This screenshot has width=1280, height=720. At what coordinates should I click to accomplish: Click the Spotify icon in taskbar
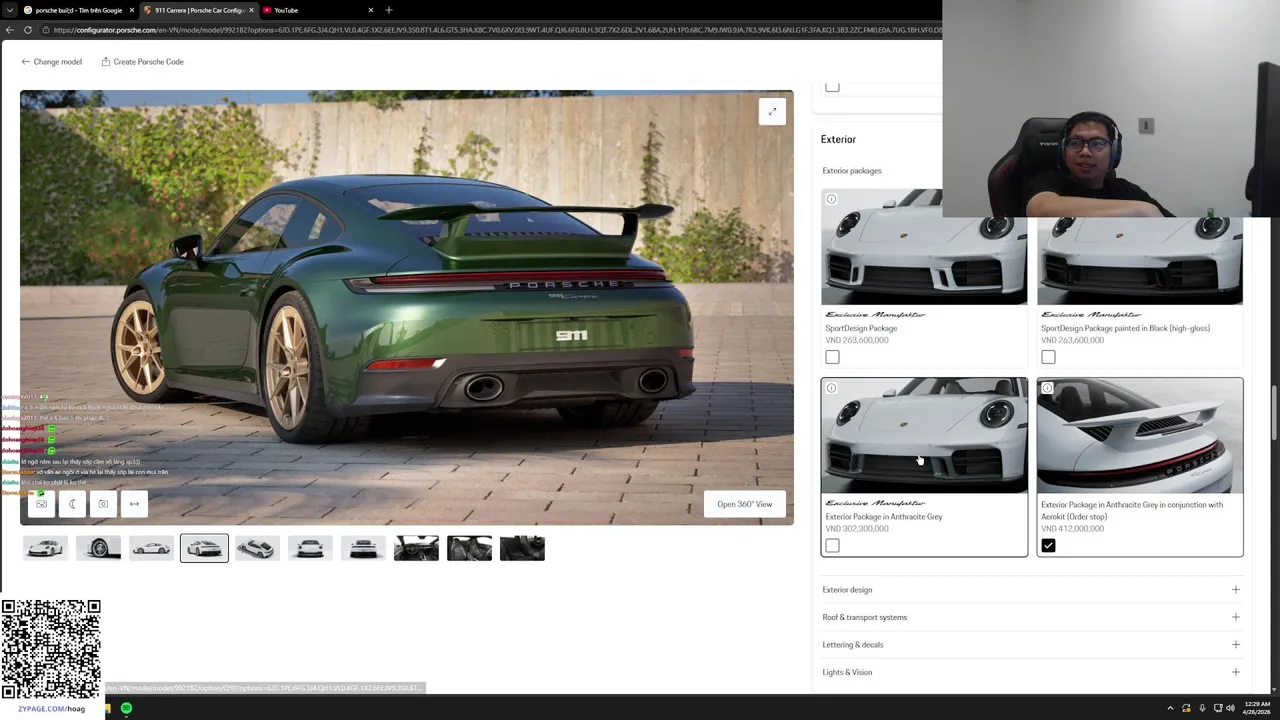point(126,708)
